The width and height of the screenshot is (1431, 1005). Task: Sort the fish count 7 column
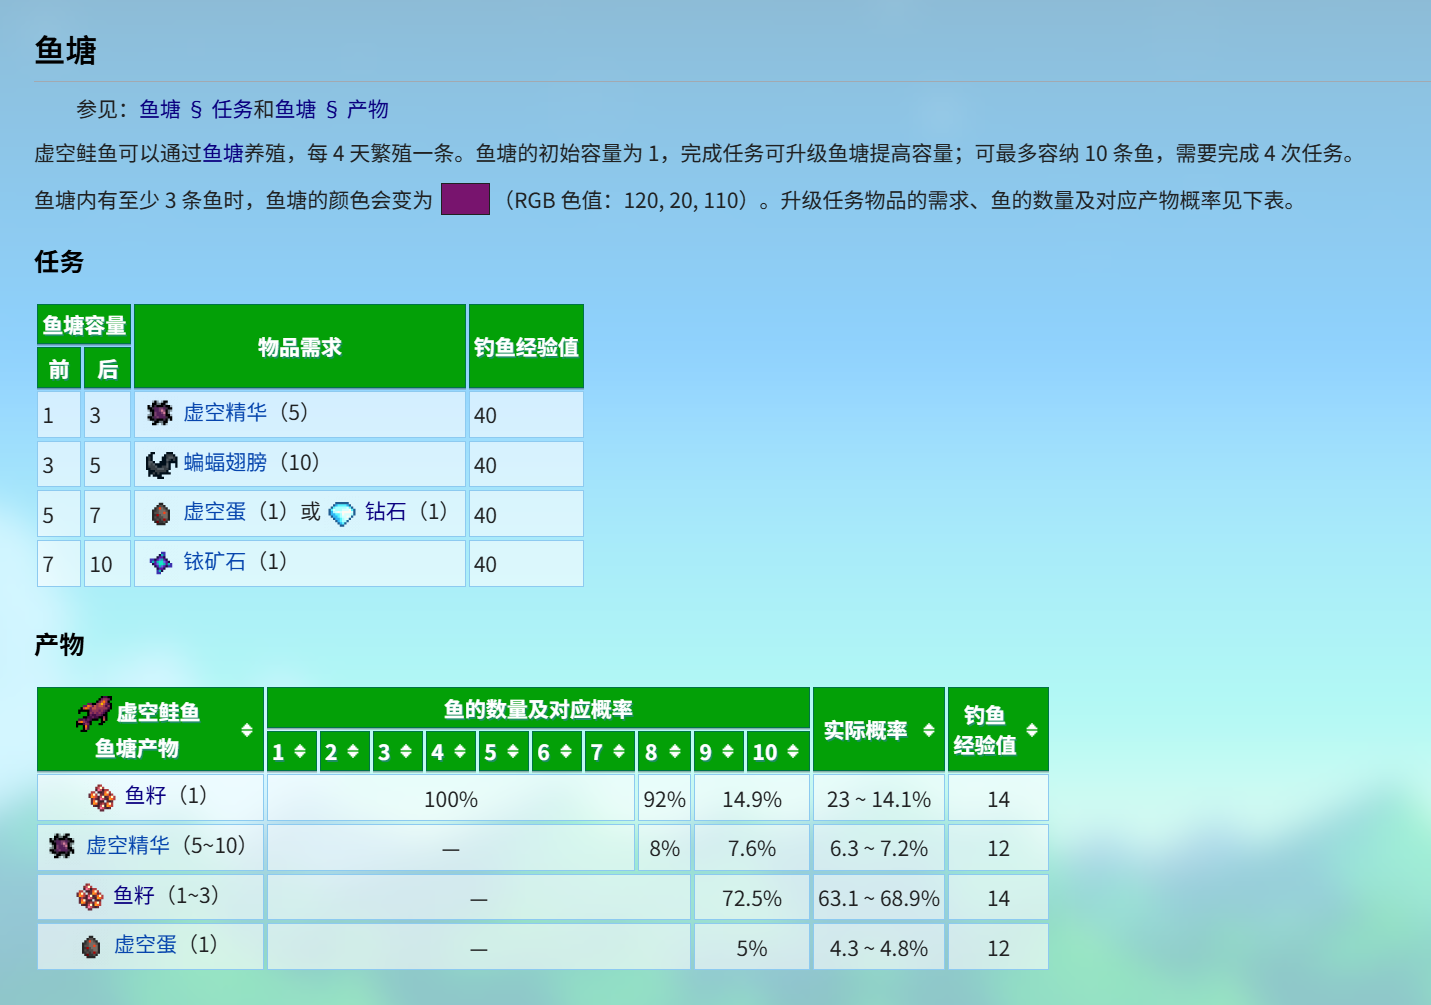619,751
